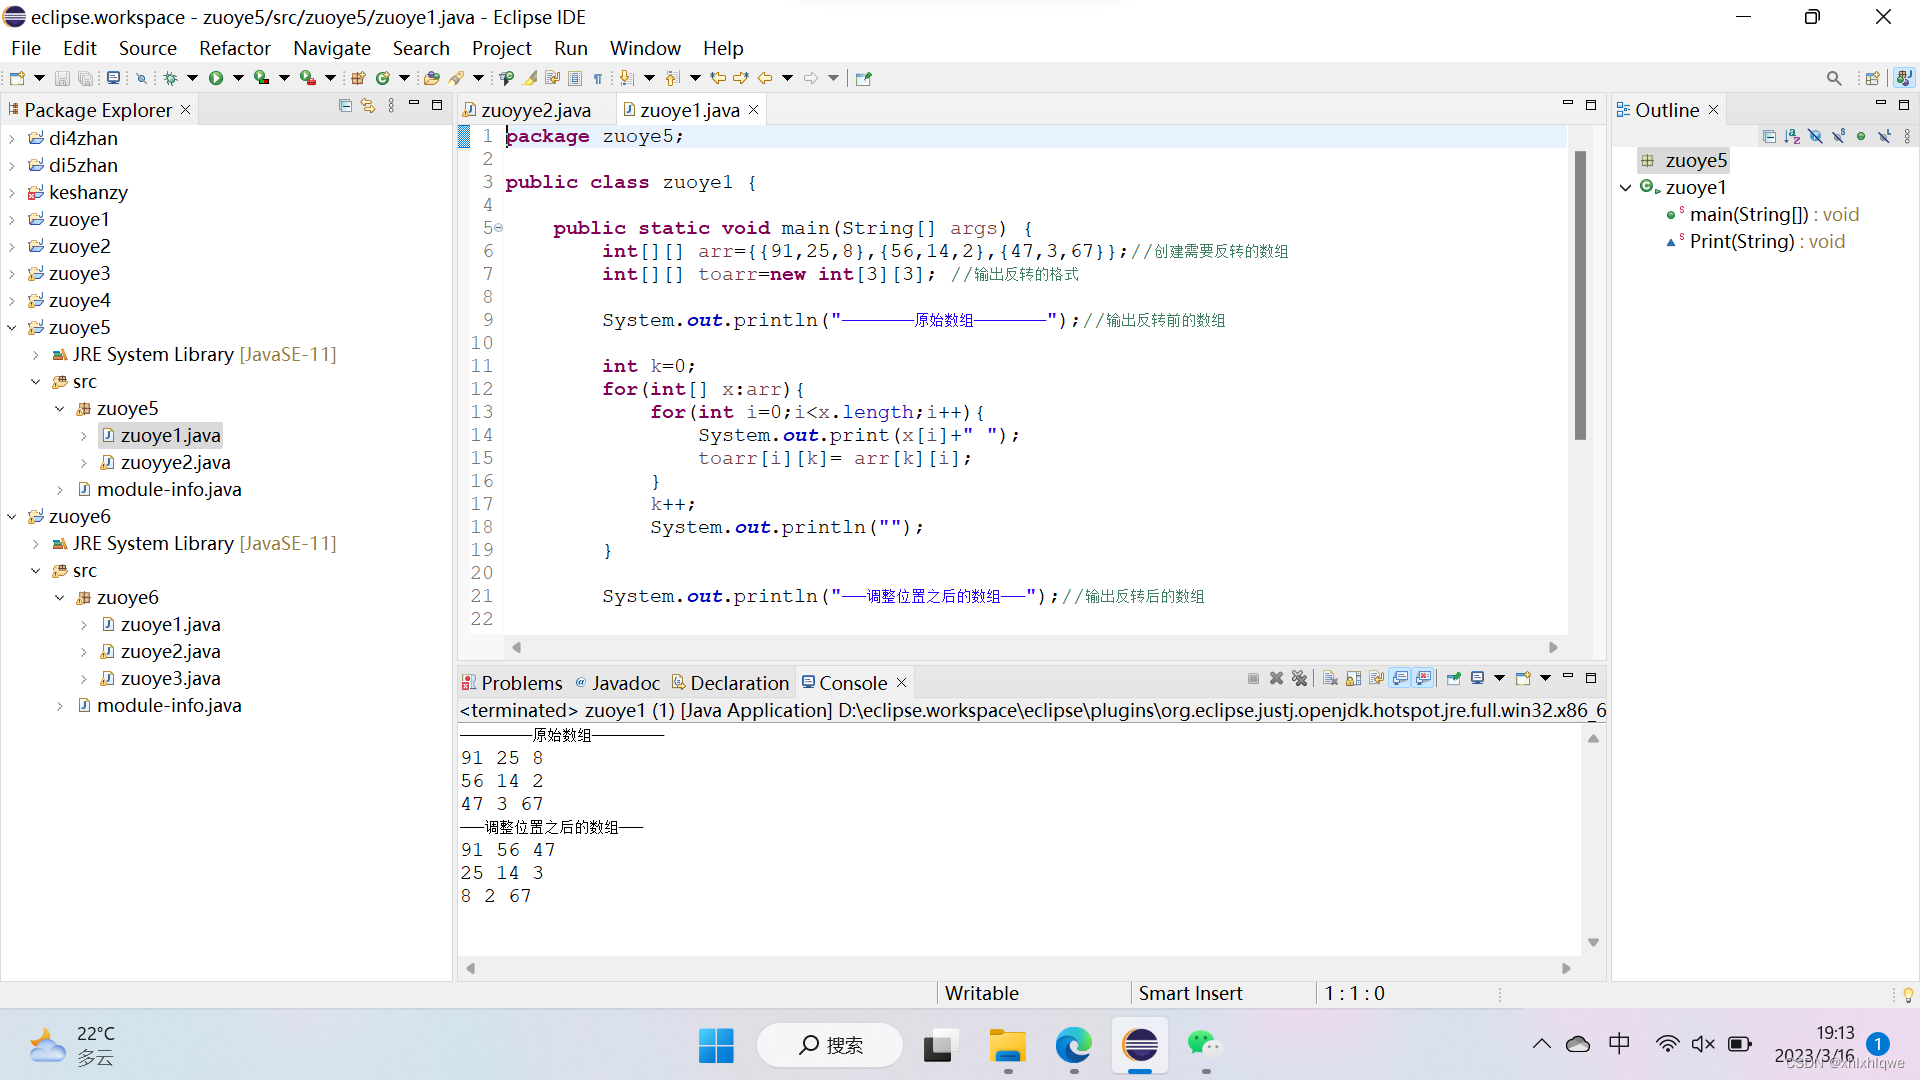Click Remove All Terminated Launches icon
This screenshot has width=1920, height=1080.
pos(1299,679)
